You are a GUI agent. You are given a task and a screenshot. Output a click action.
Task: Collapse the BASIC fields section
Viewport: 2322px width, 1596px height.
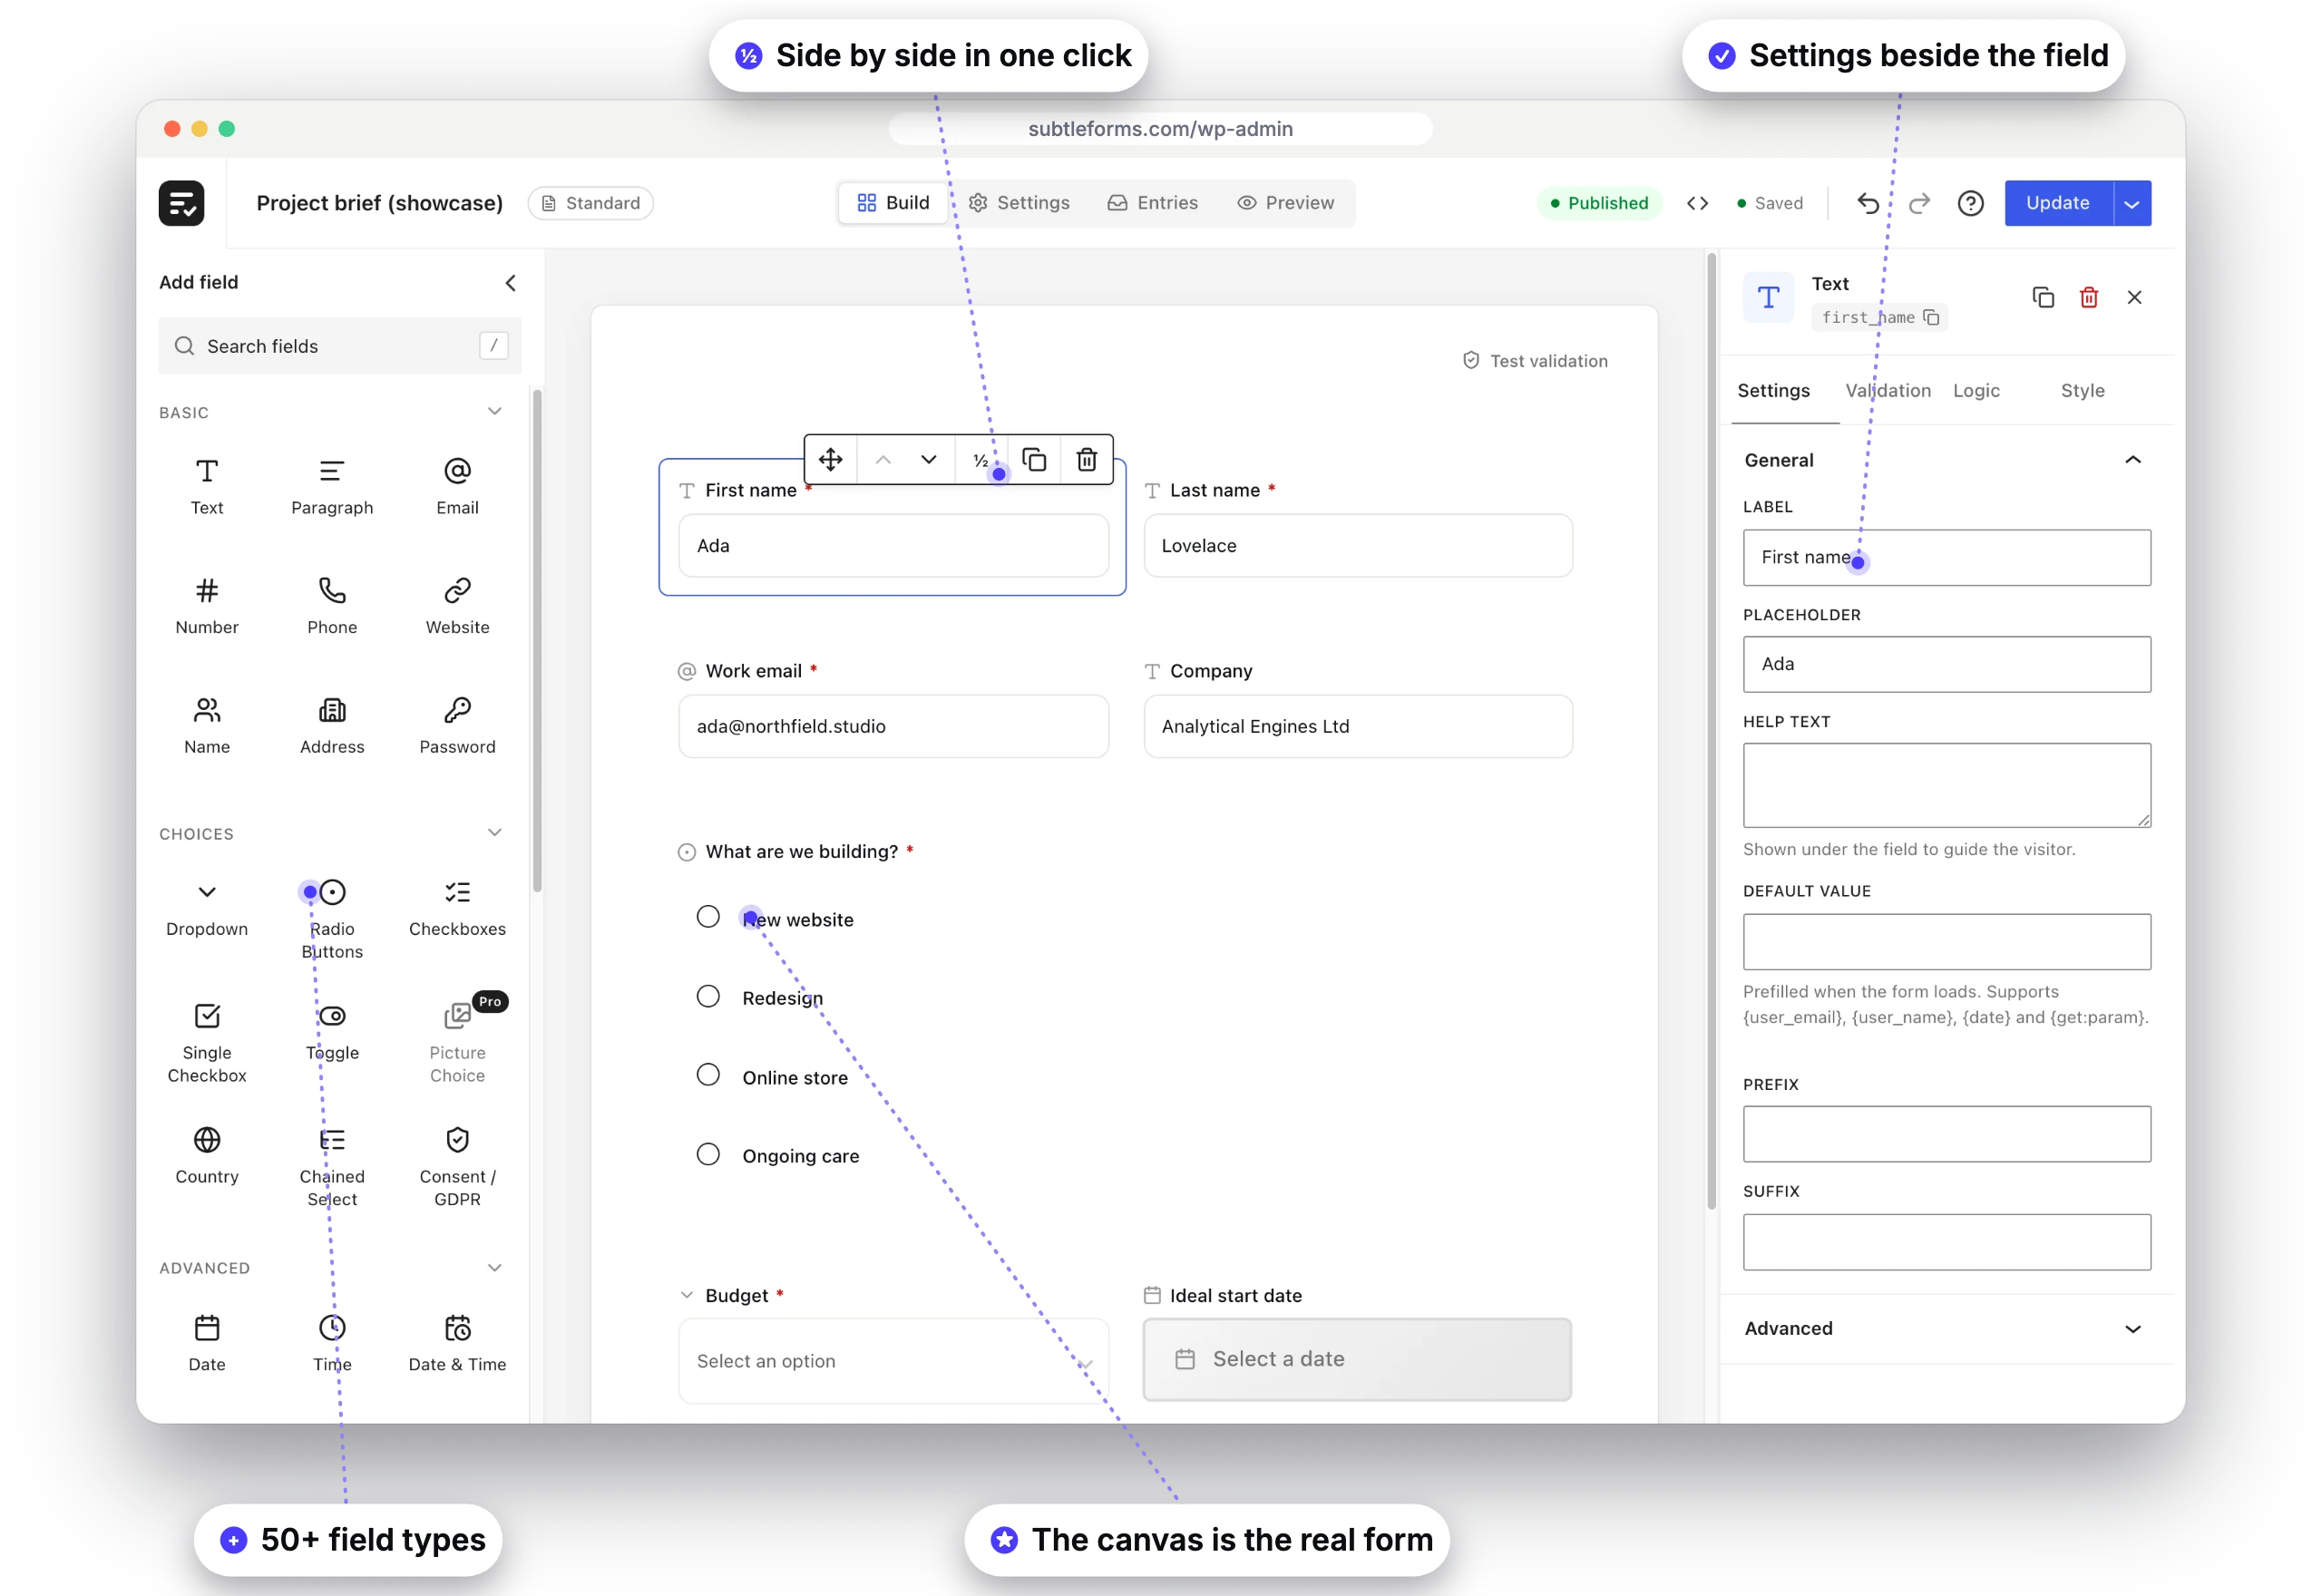pos(494,411)
